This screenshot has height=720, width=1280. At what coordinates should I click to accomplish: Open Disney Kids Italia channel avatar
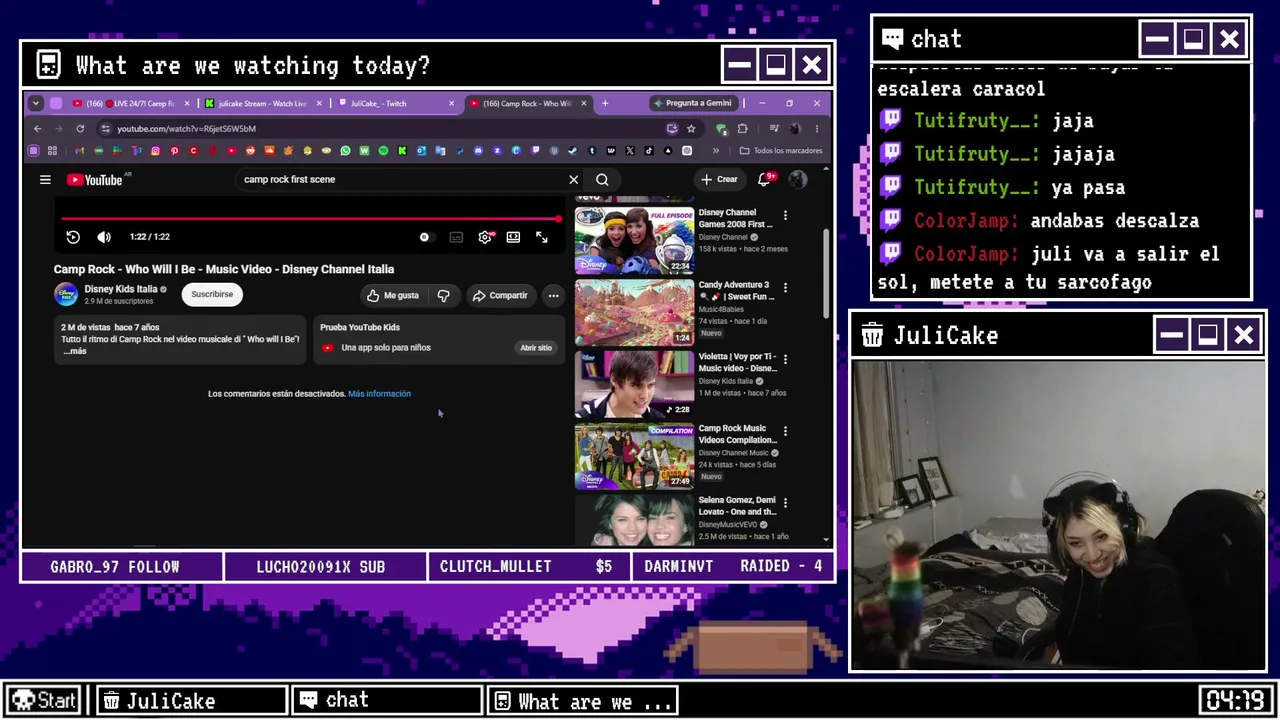(x=66, y=294)
